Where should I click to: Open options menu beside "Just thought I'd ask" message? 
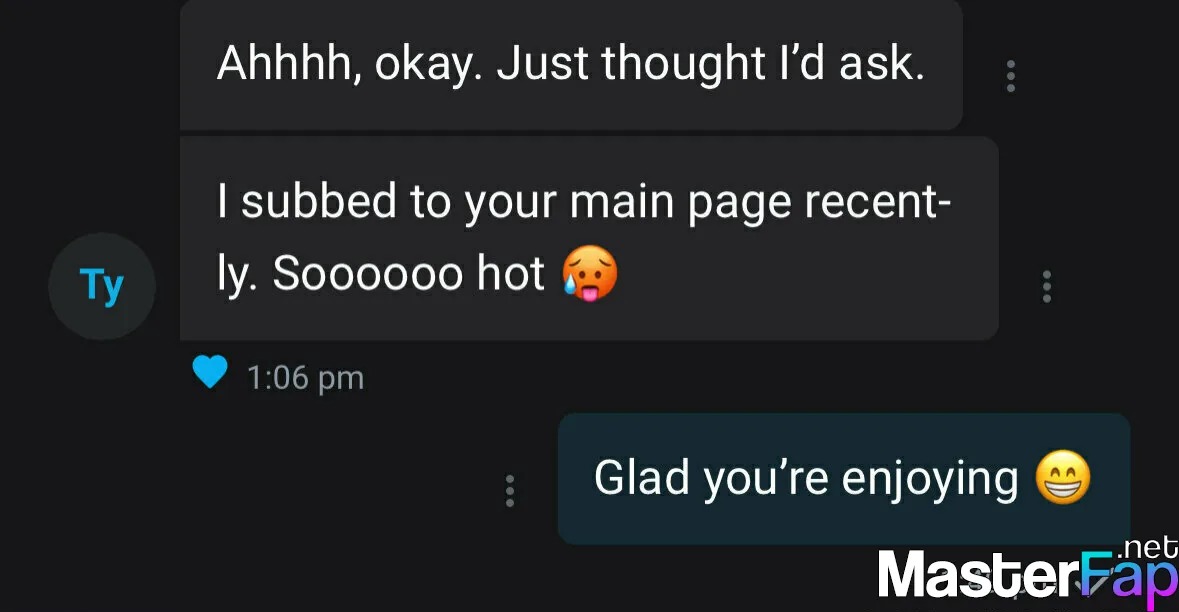tap(1011, 76)
